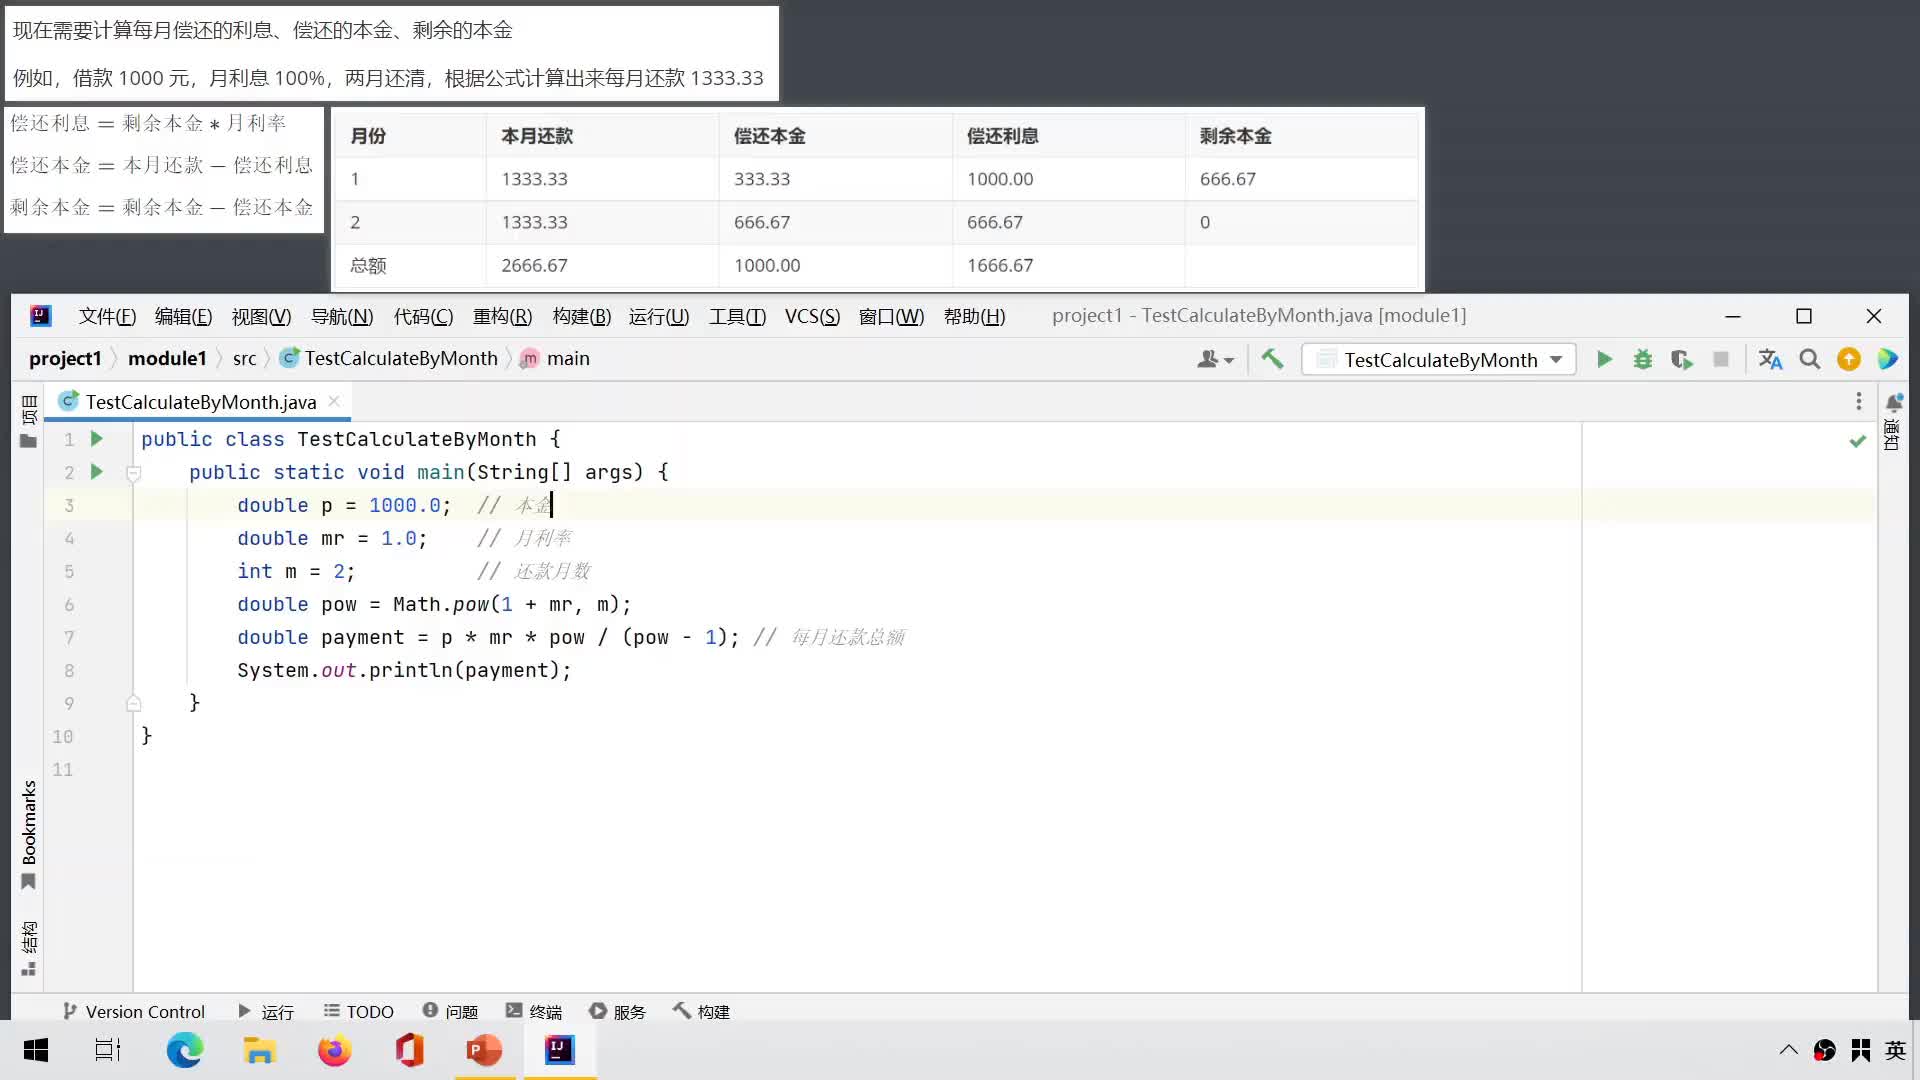Screen dimensions: 1920x1080
Task: Click module1 breadcrumb item
Action: [x=167, y=358]
